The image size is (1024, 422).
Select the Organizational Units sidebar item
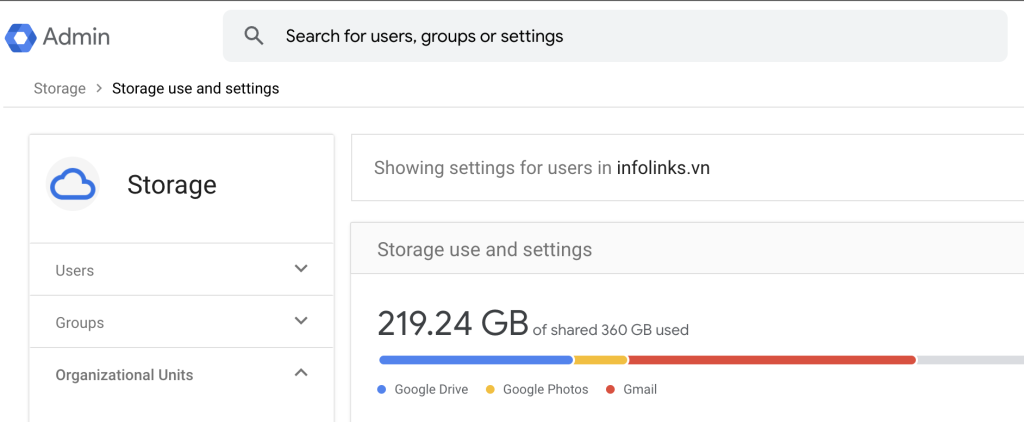coord(124,375)
